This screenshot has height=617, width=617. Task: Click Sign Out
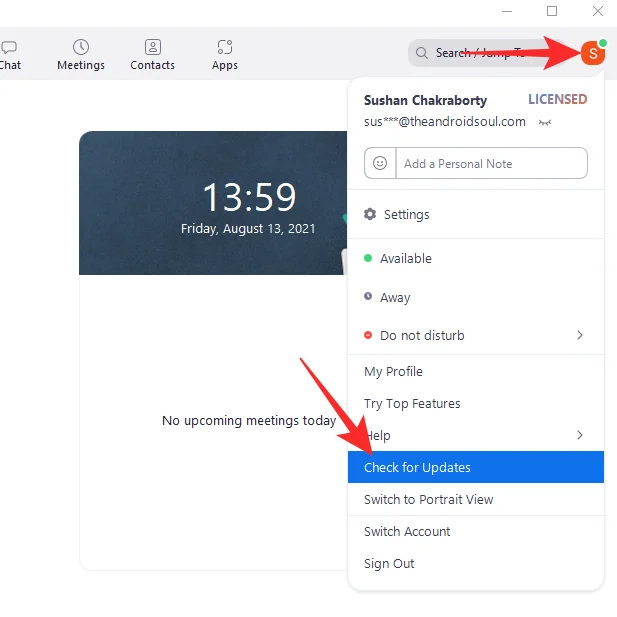coord(389,563)
